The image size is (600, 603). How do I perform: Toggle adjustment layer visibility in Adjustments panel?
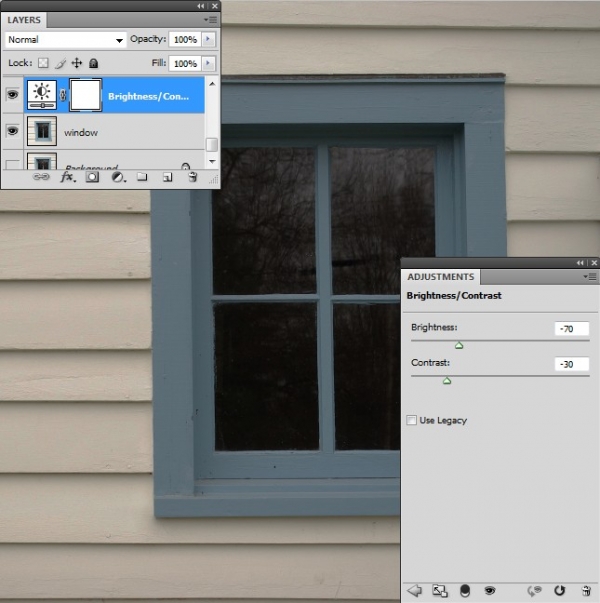tap(489, 590)
